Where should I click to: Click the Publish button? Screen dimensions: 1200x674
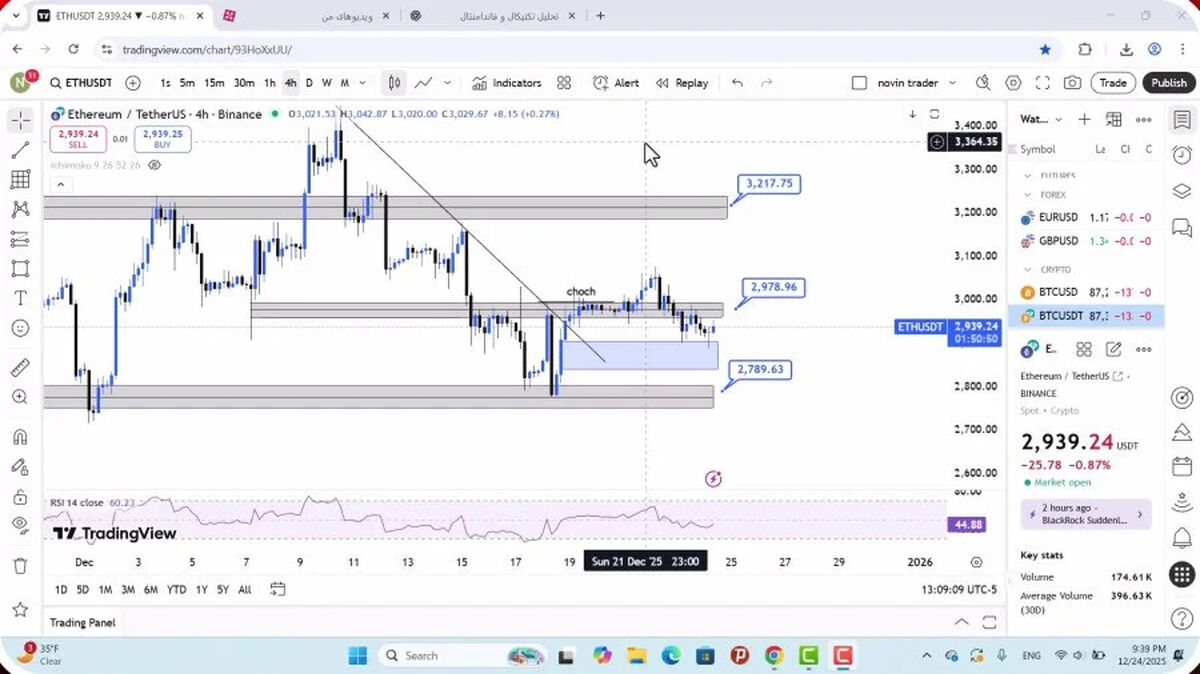[1168, 83]
